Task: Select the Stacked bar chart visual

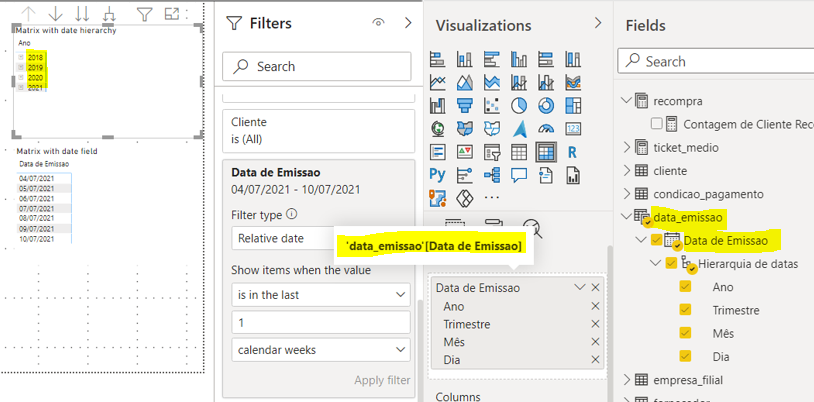Action: click(438, 59)
